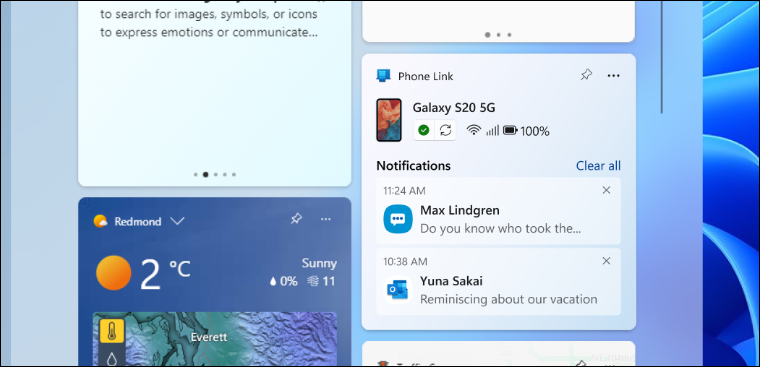Click the Everett label on weather map
760x367 pixels.
click(x=208, y=337)
